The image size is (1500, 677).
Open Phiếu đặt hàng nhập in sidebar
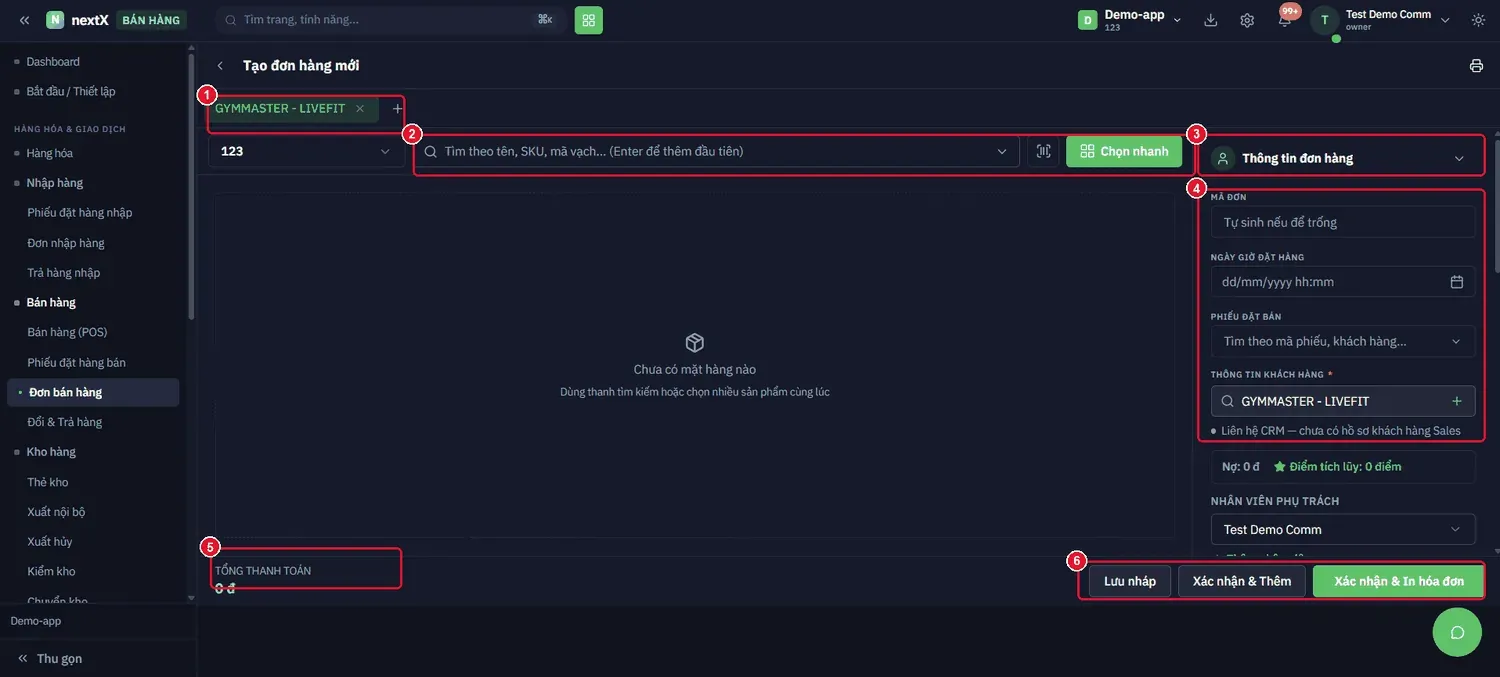point(80,212)
